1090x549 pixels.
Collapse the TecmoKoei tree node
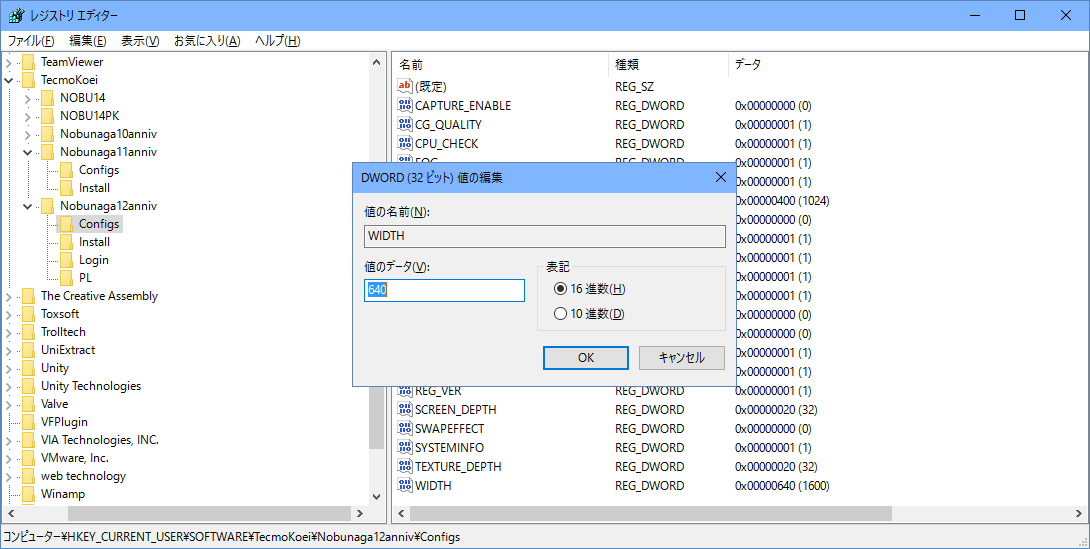point(9,80)
